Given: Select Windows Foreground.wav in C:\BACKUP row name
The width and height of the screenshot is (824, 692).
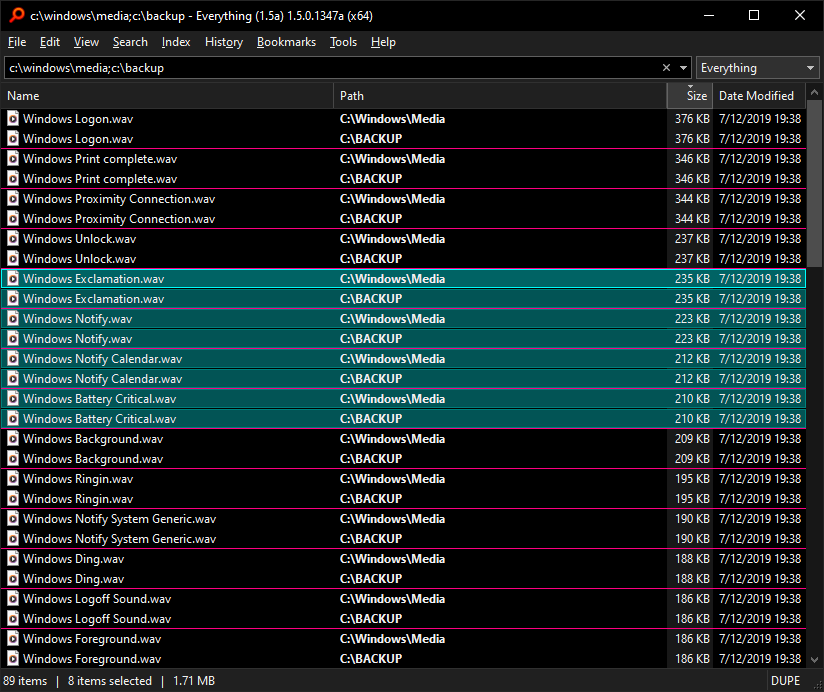Looking at the screenshot, I should point(92,659).
